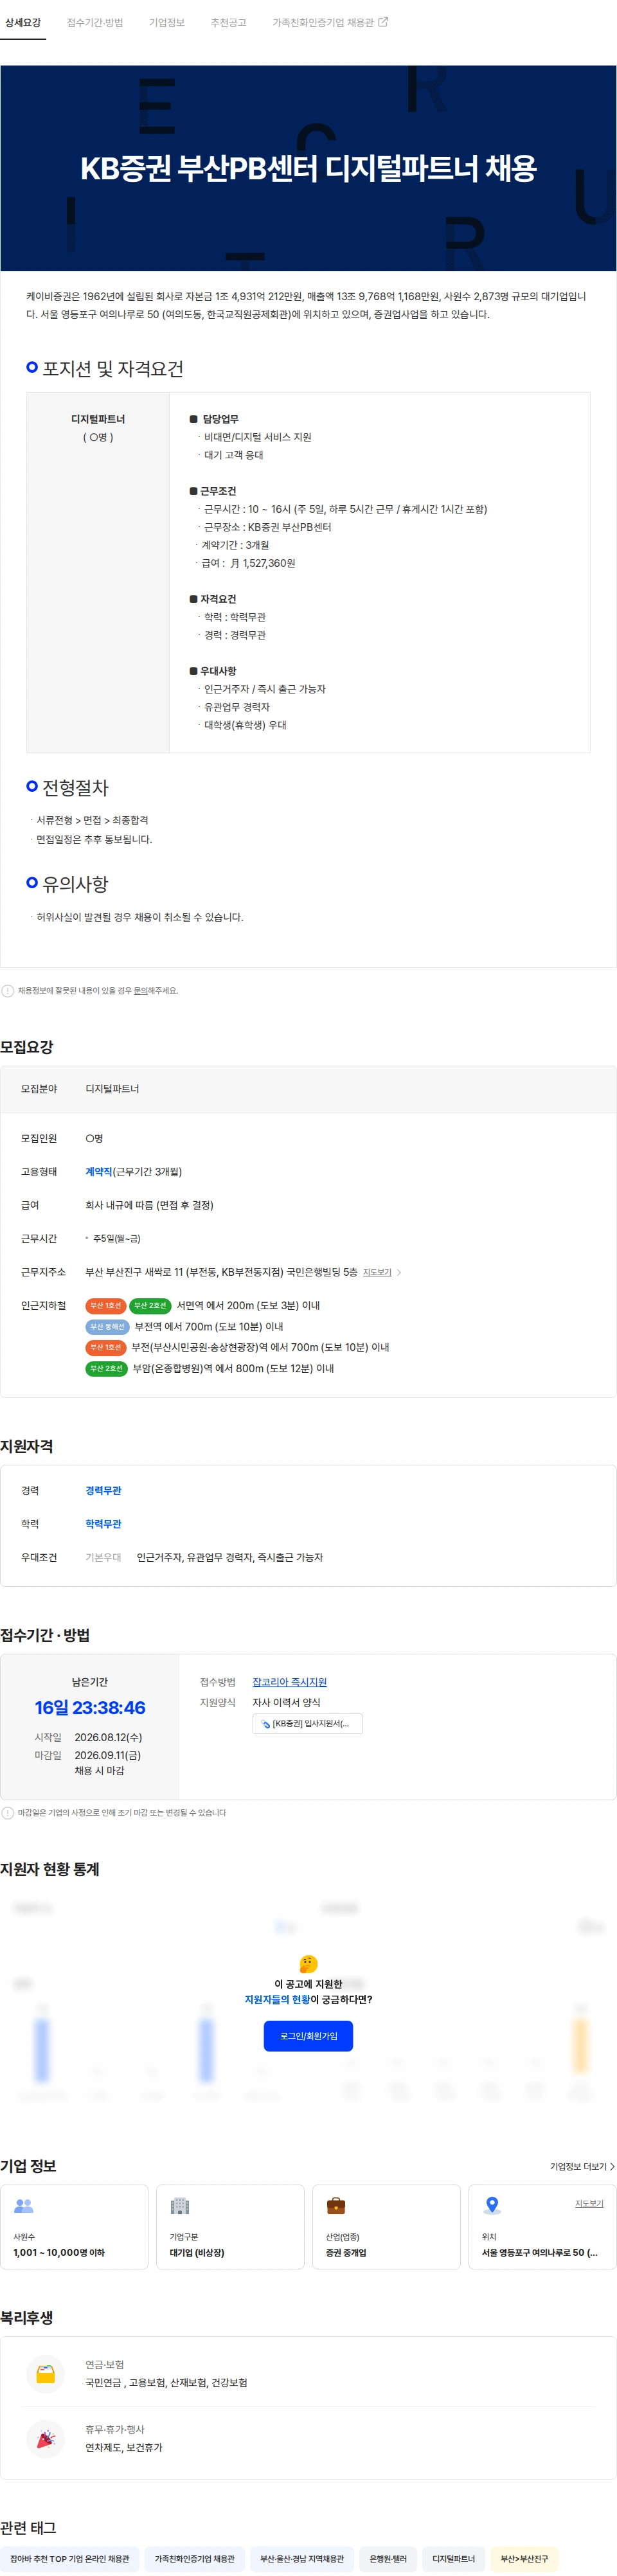This screenshot has width=617, height=2576.
Task: Download the [KB증권] 입사지원서 file
Action: pyautogui.click(x=307, y=1723)
